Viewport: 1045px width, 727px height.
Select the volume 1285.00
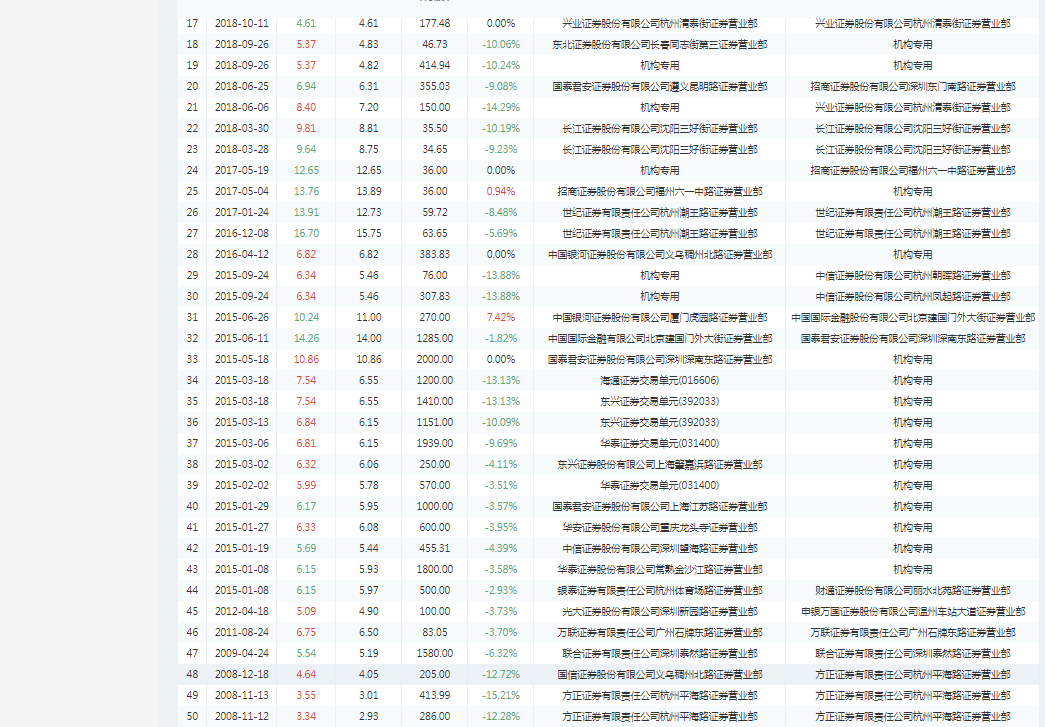pyautogui.click(x=435, y=338)
